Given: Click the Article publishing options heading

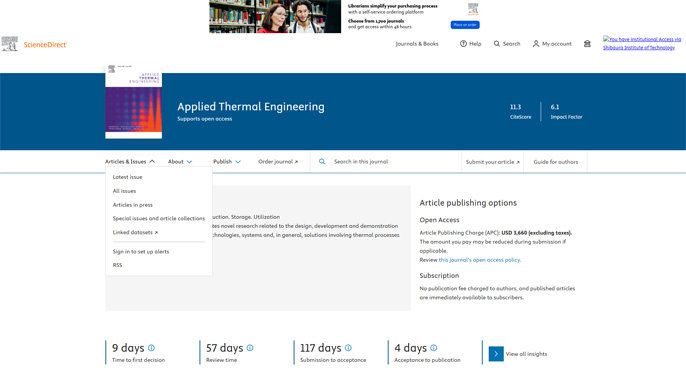Looking at the screenshot, I should click(x=468, y=203).
